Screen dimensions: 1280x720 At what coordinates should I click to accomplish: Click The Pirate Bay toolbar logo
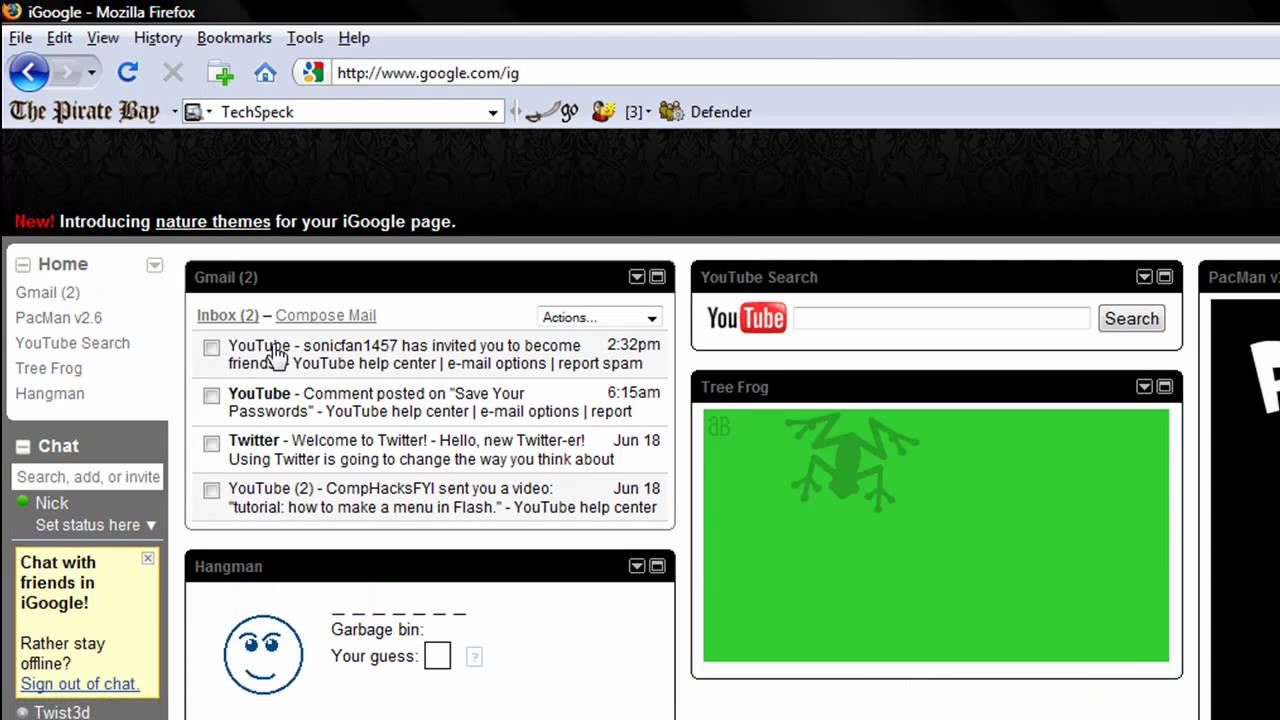[x=84, y=111]
